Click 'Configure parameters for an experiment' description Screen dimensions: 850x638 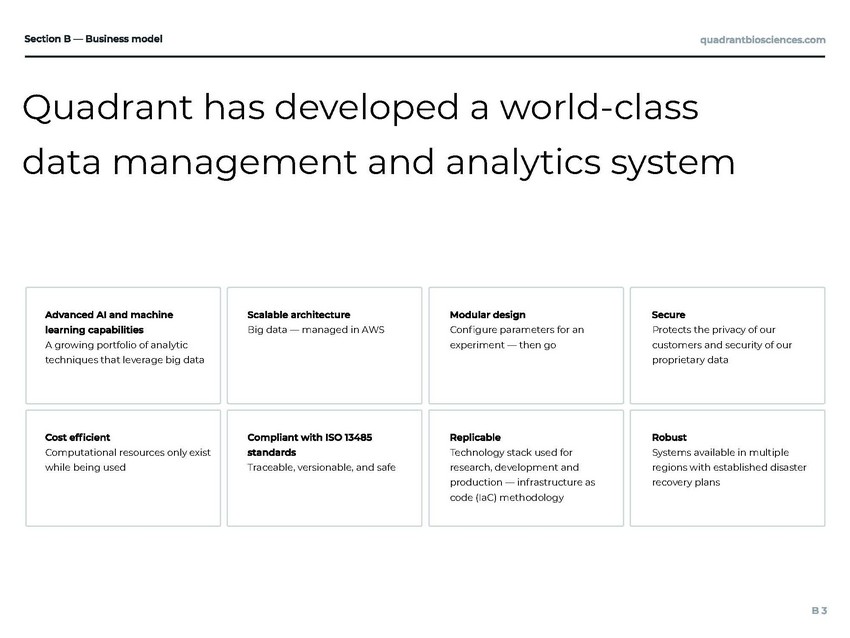point(517,337)
